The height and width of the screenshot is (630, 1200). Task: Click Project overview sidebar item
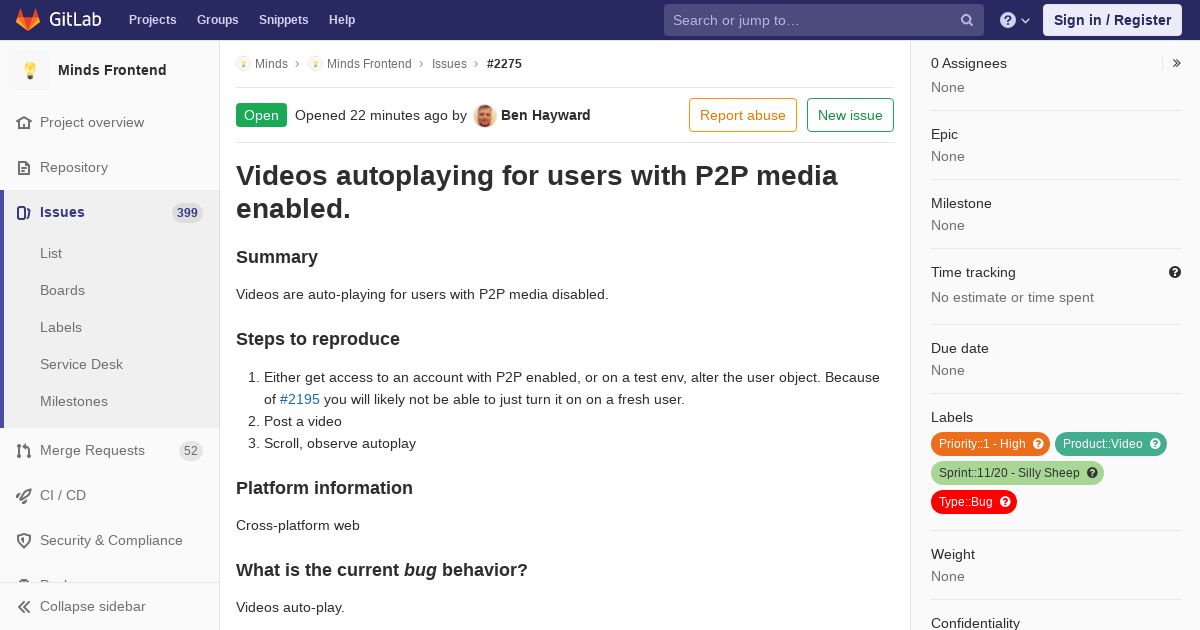(110, 123)
